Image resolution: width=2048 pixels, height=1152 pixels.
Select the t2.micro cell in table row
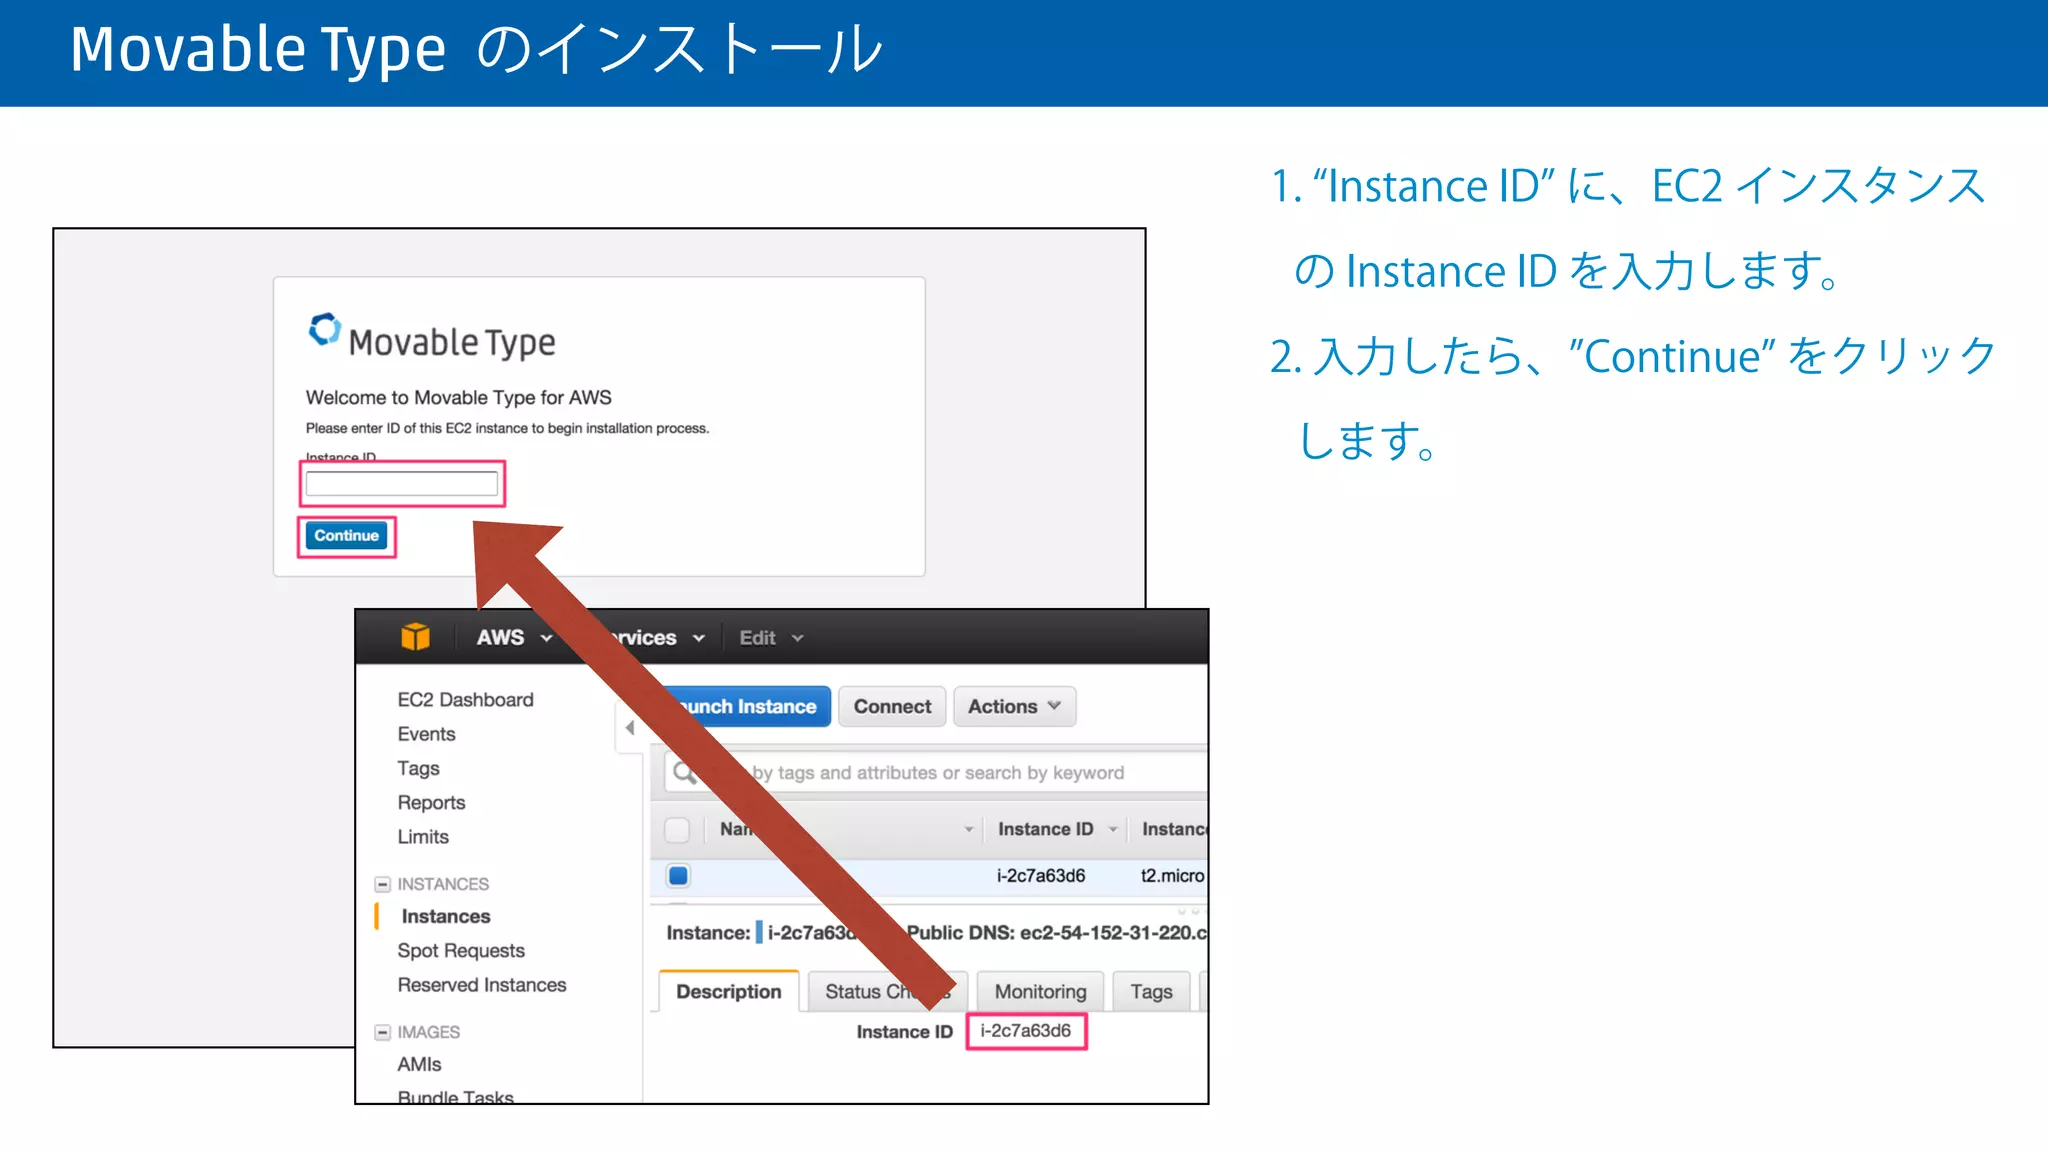(1172, 876)
